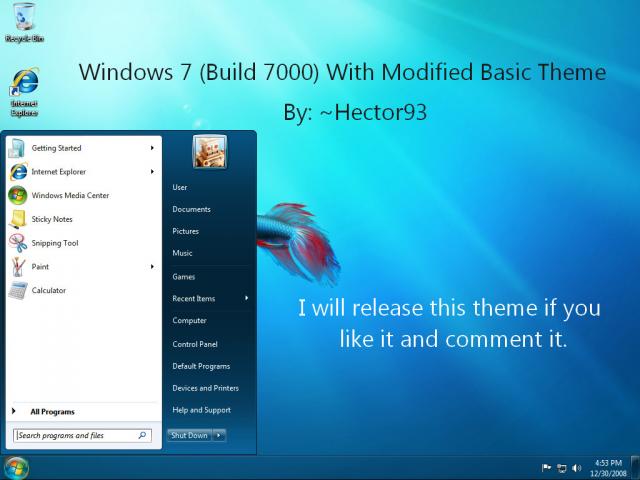Click the Start orb button
This screenshot has width=640, height=480.
tap(16, 468)
